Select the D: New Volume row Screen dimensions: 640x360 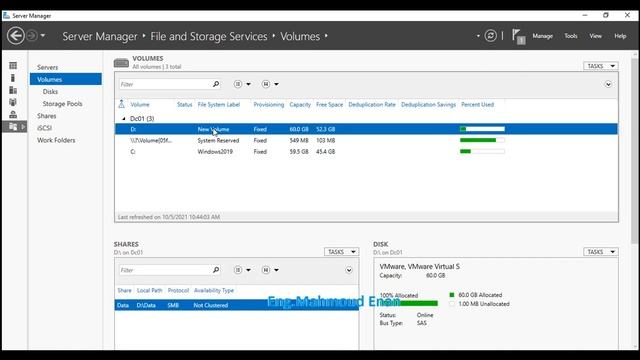click(x=366, y=129)
